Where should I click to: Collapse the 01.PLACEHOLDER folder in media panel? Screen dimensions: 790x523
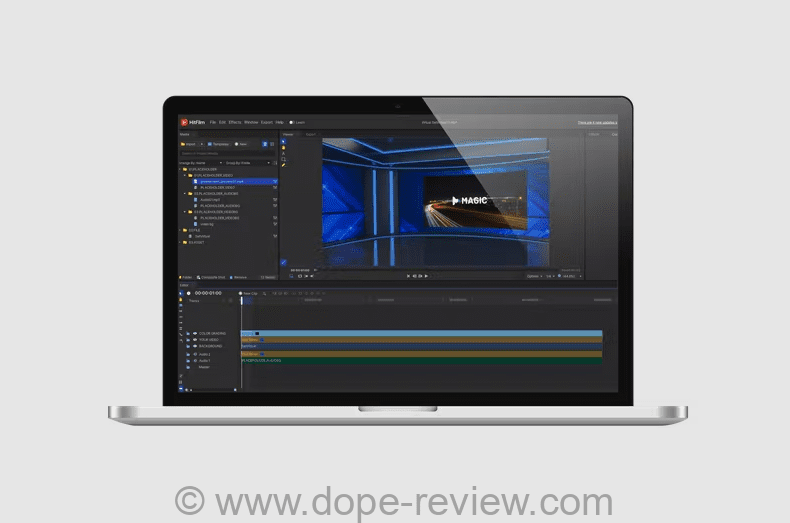[182, 170]
